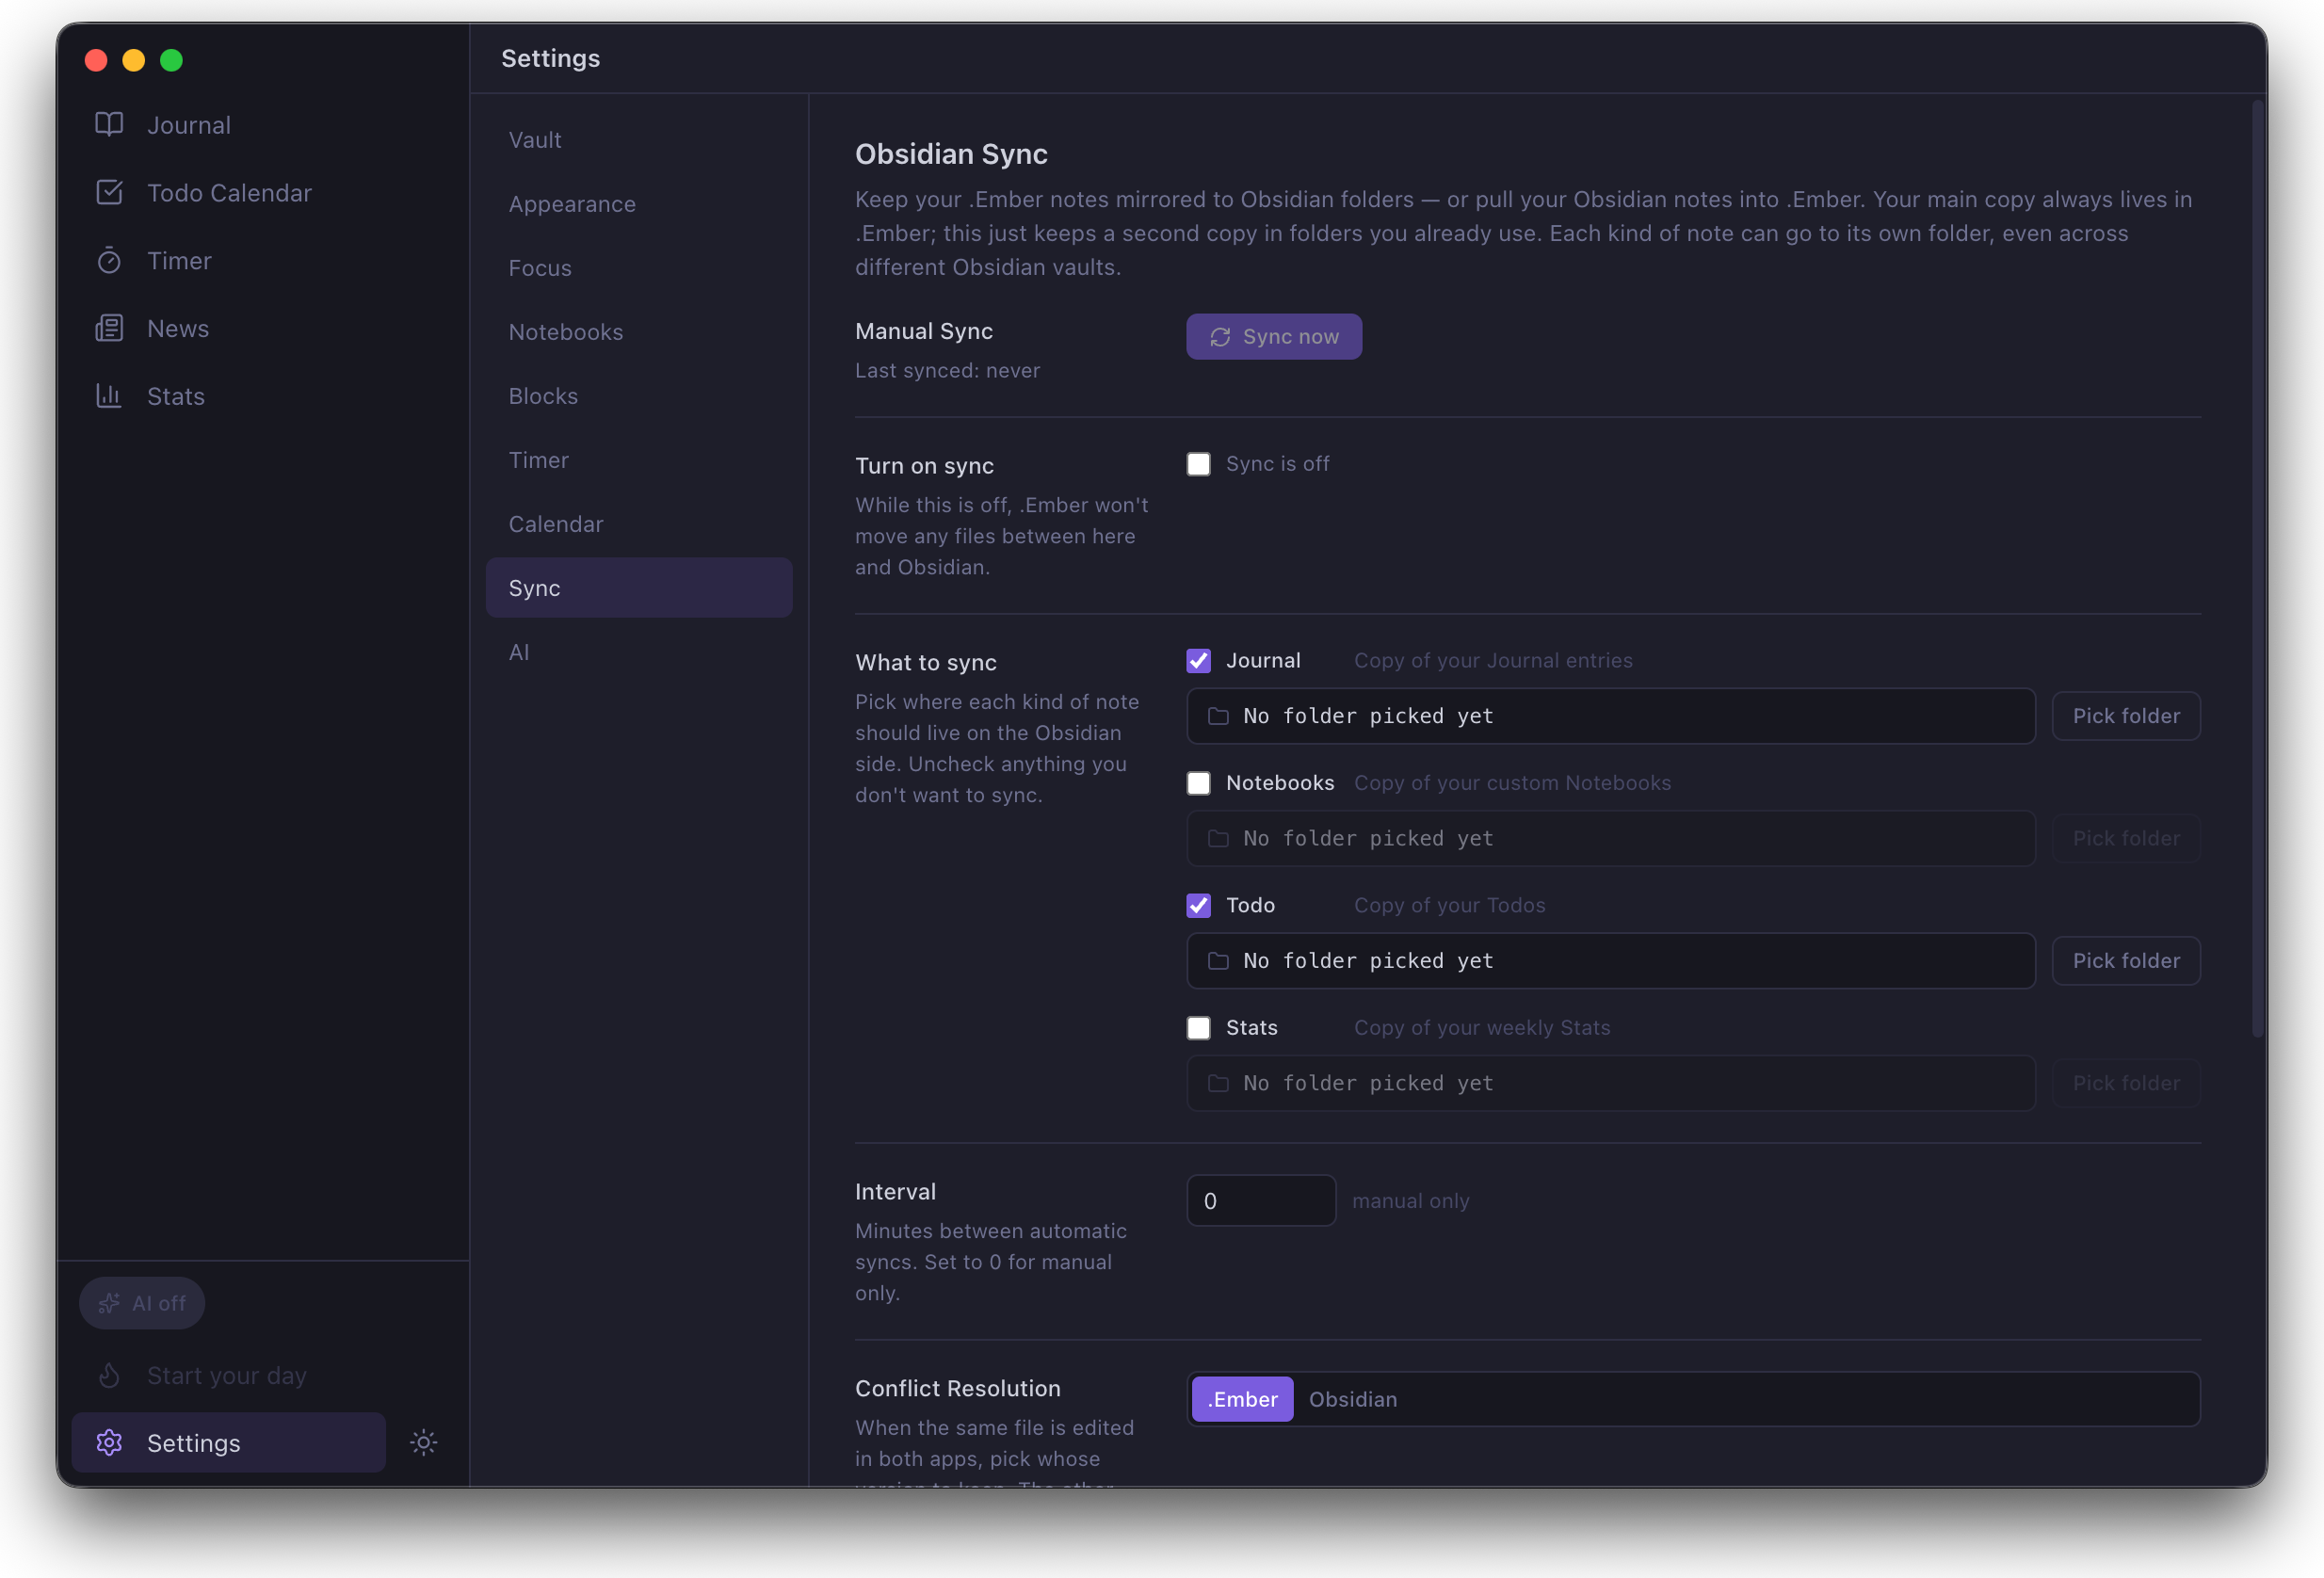The width and height of the screenshot is (2324, 1578).
Task: Click Pick folder for Journal
Action: click(x=2126, y=716)
